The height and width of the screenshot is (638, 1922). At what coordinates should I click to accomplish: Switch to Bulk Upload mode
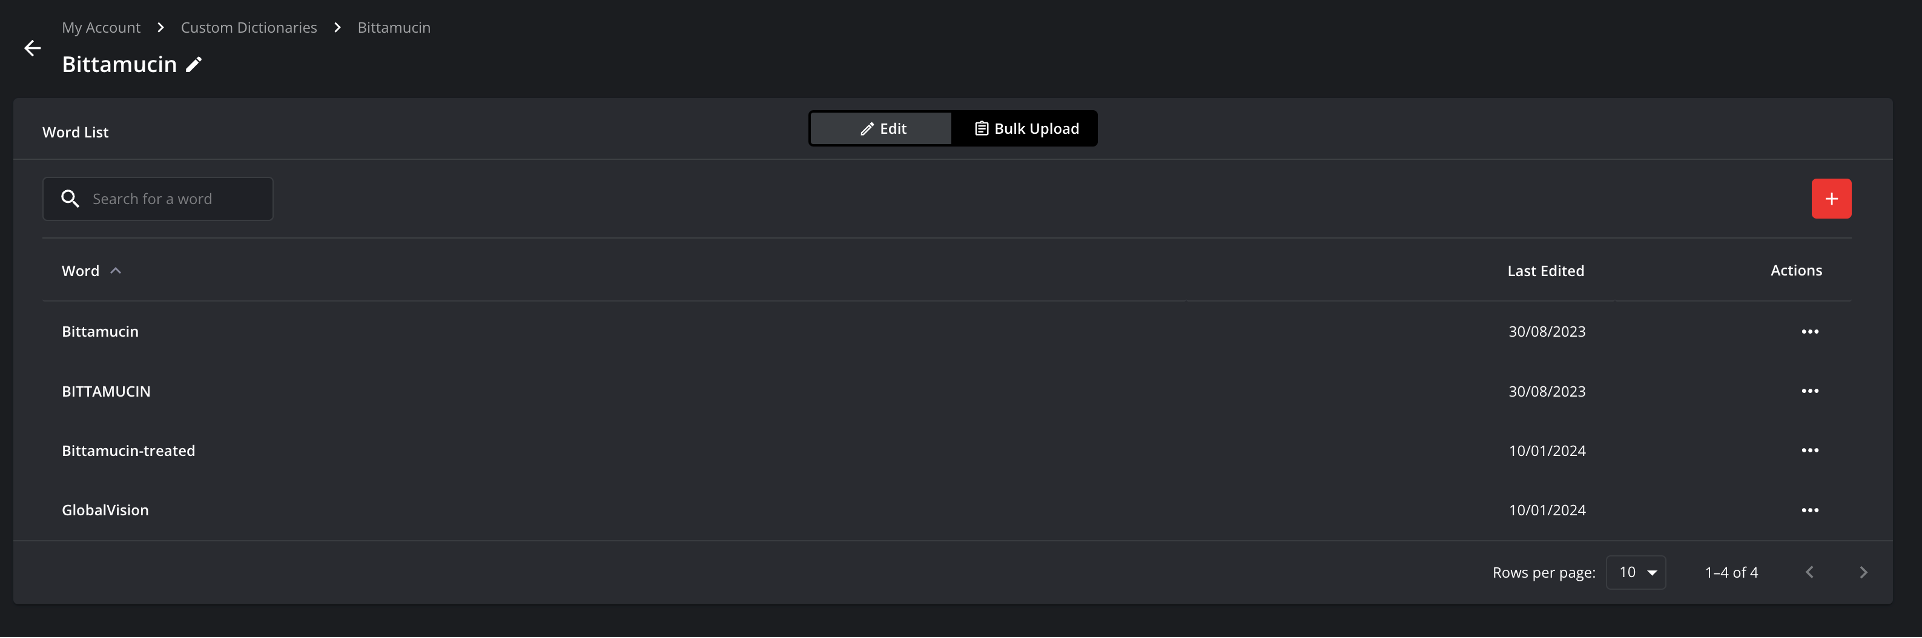point(1025,129)
